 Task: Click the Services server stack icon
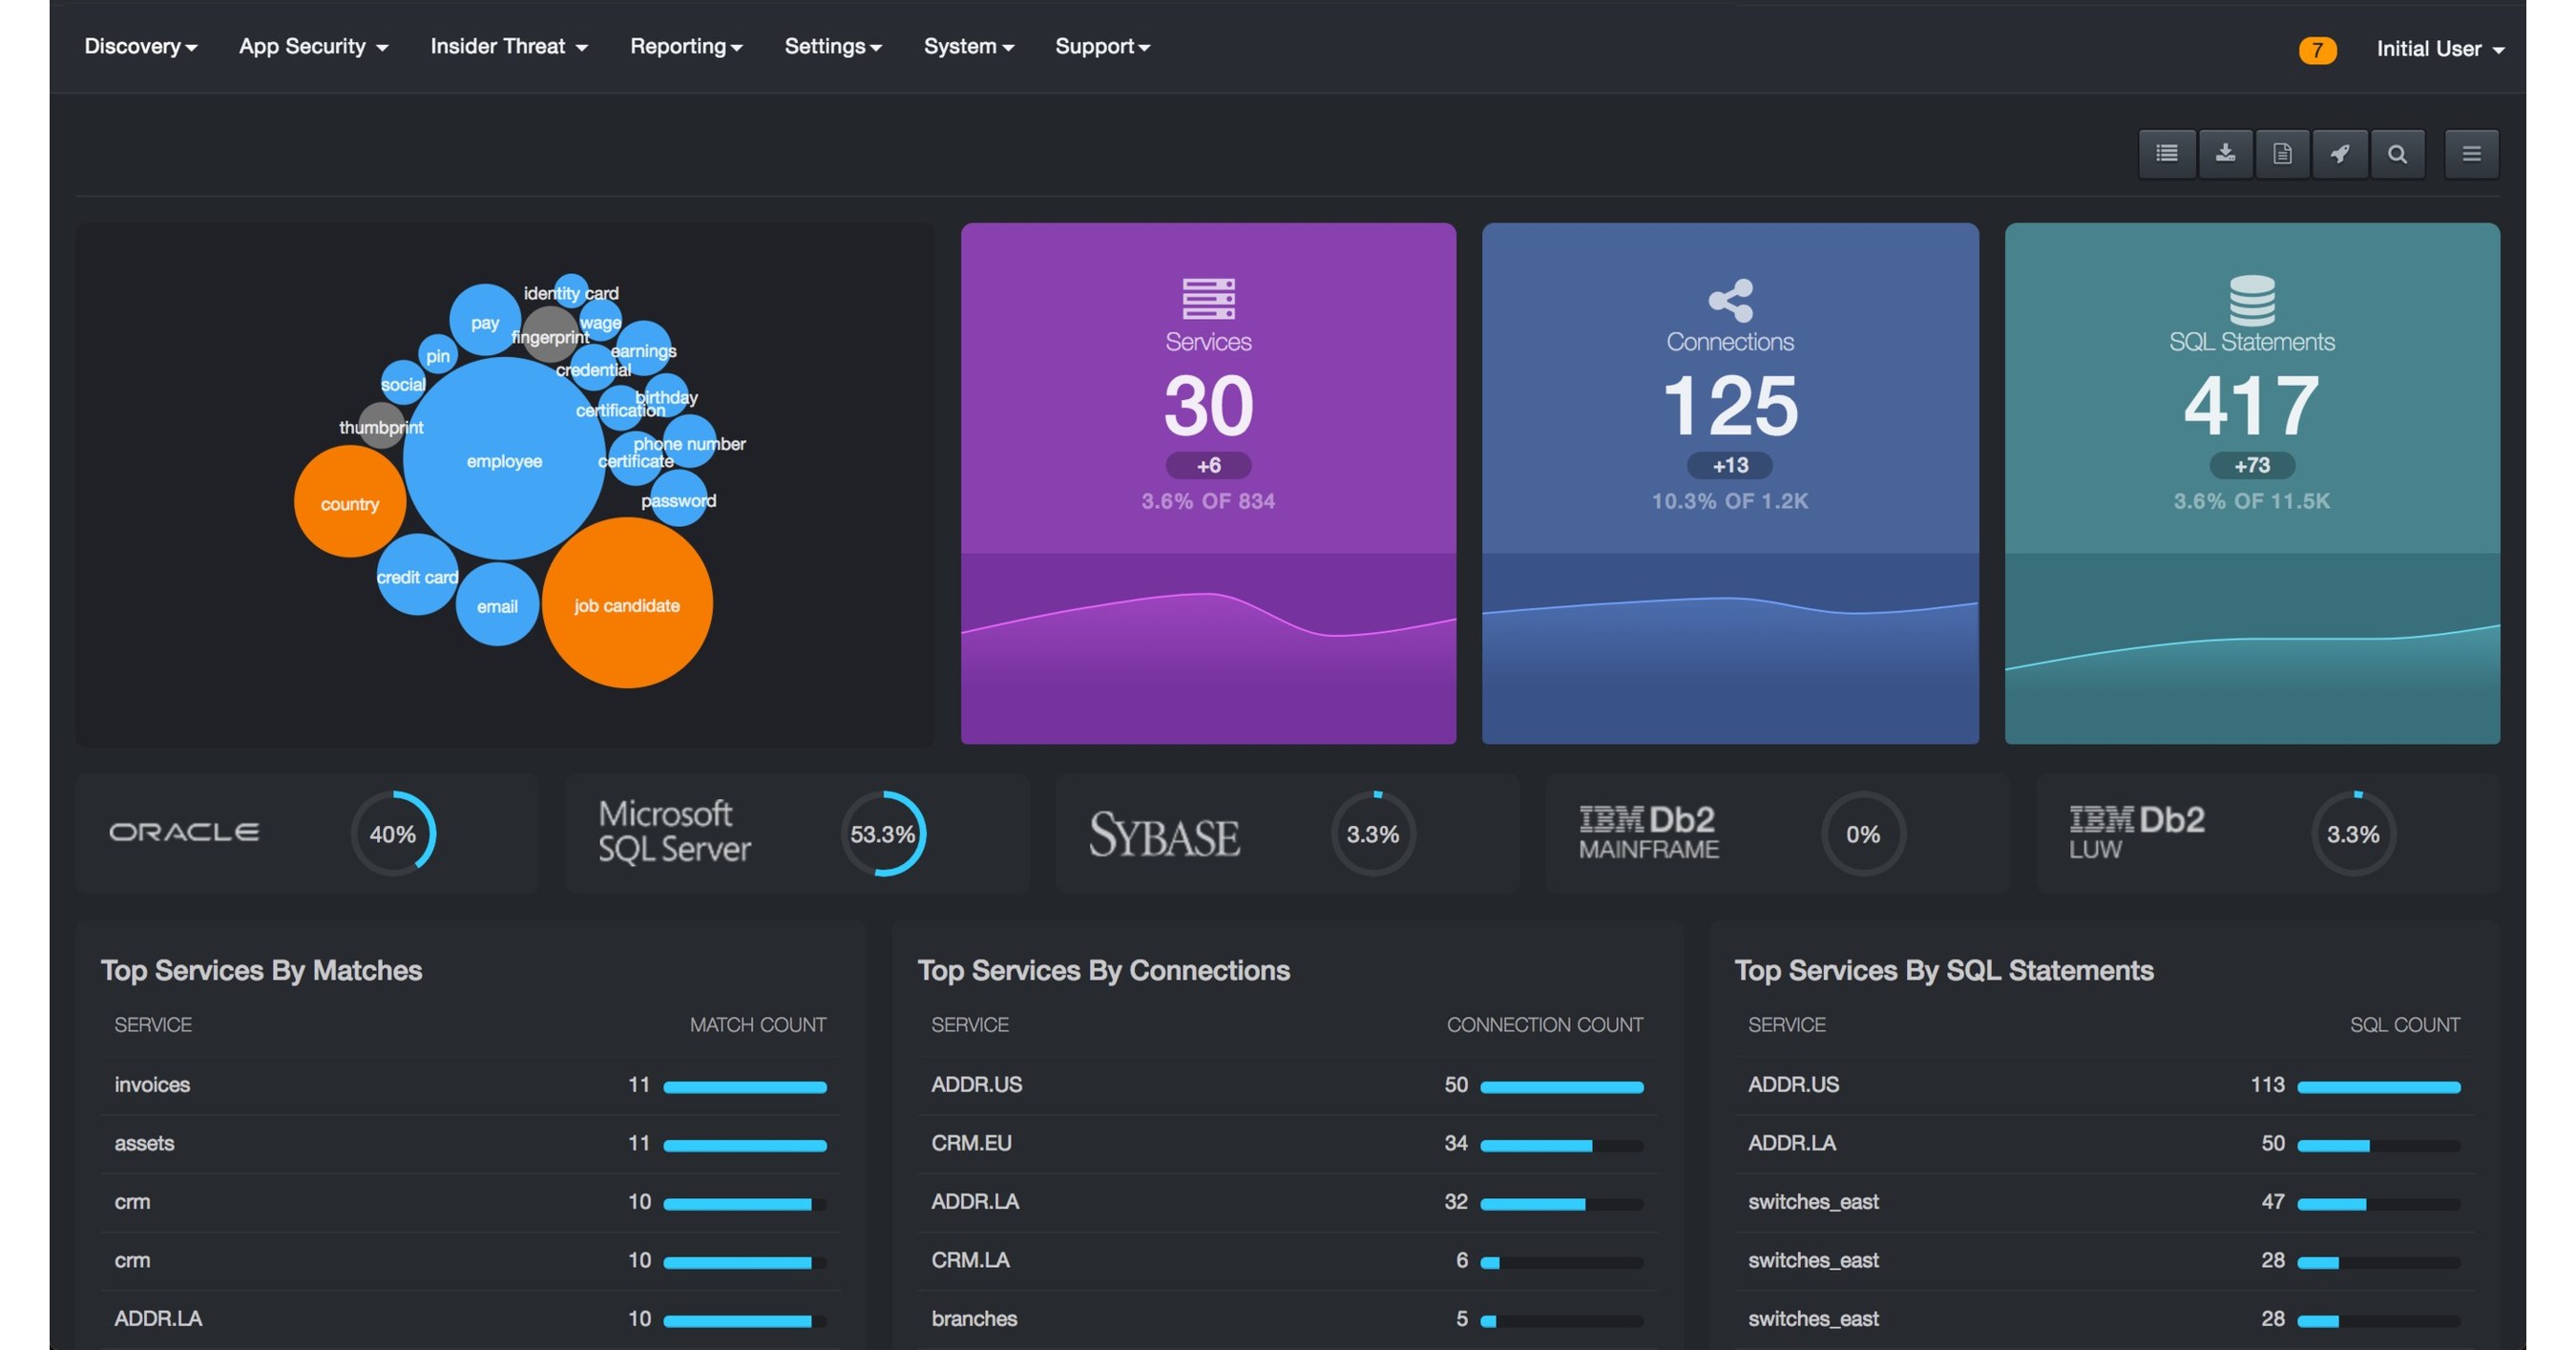(x=1208, y=299)
